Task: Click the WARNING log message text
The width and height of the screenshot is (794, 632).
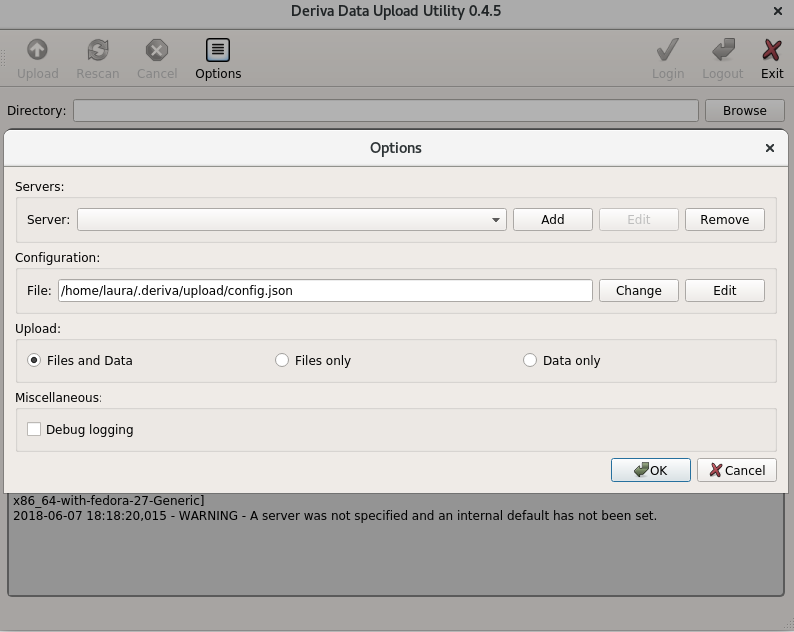Action: pos(335,516)
